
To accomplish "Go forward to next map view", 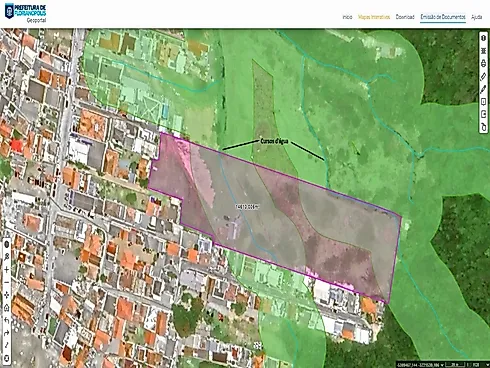I will click(x=7, y=333).
